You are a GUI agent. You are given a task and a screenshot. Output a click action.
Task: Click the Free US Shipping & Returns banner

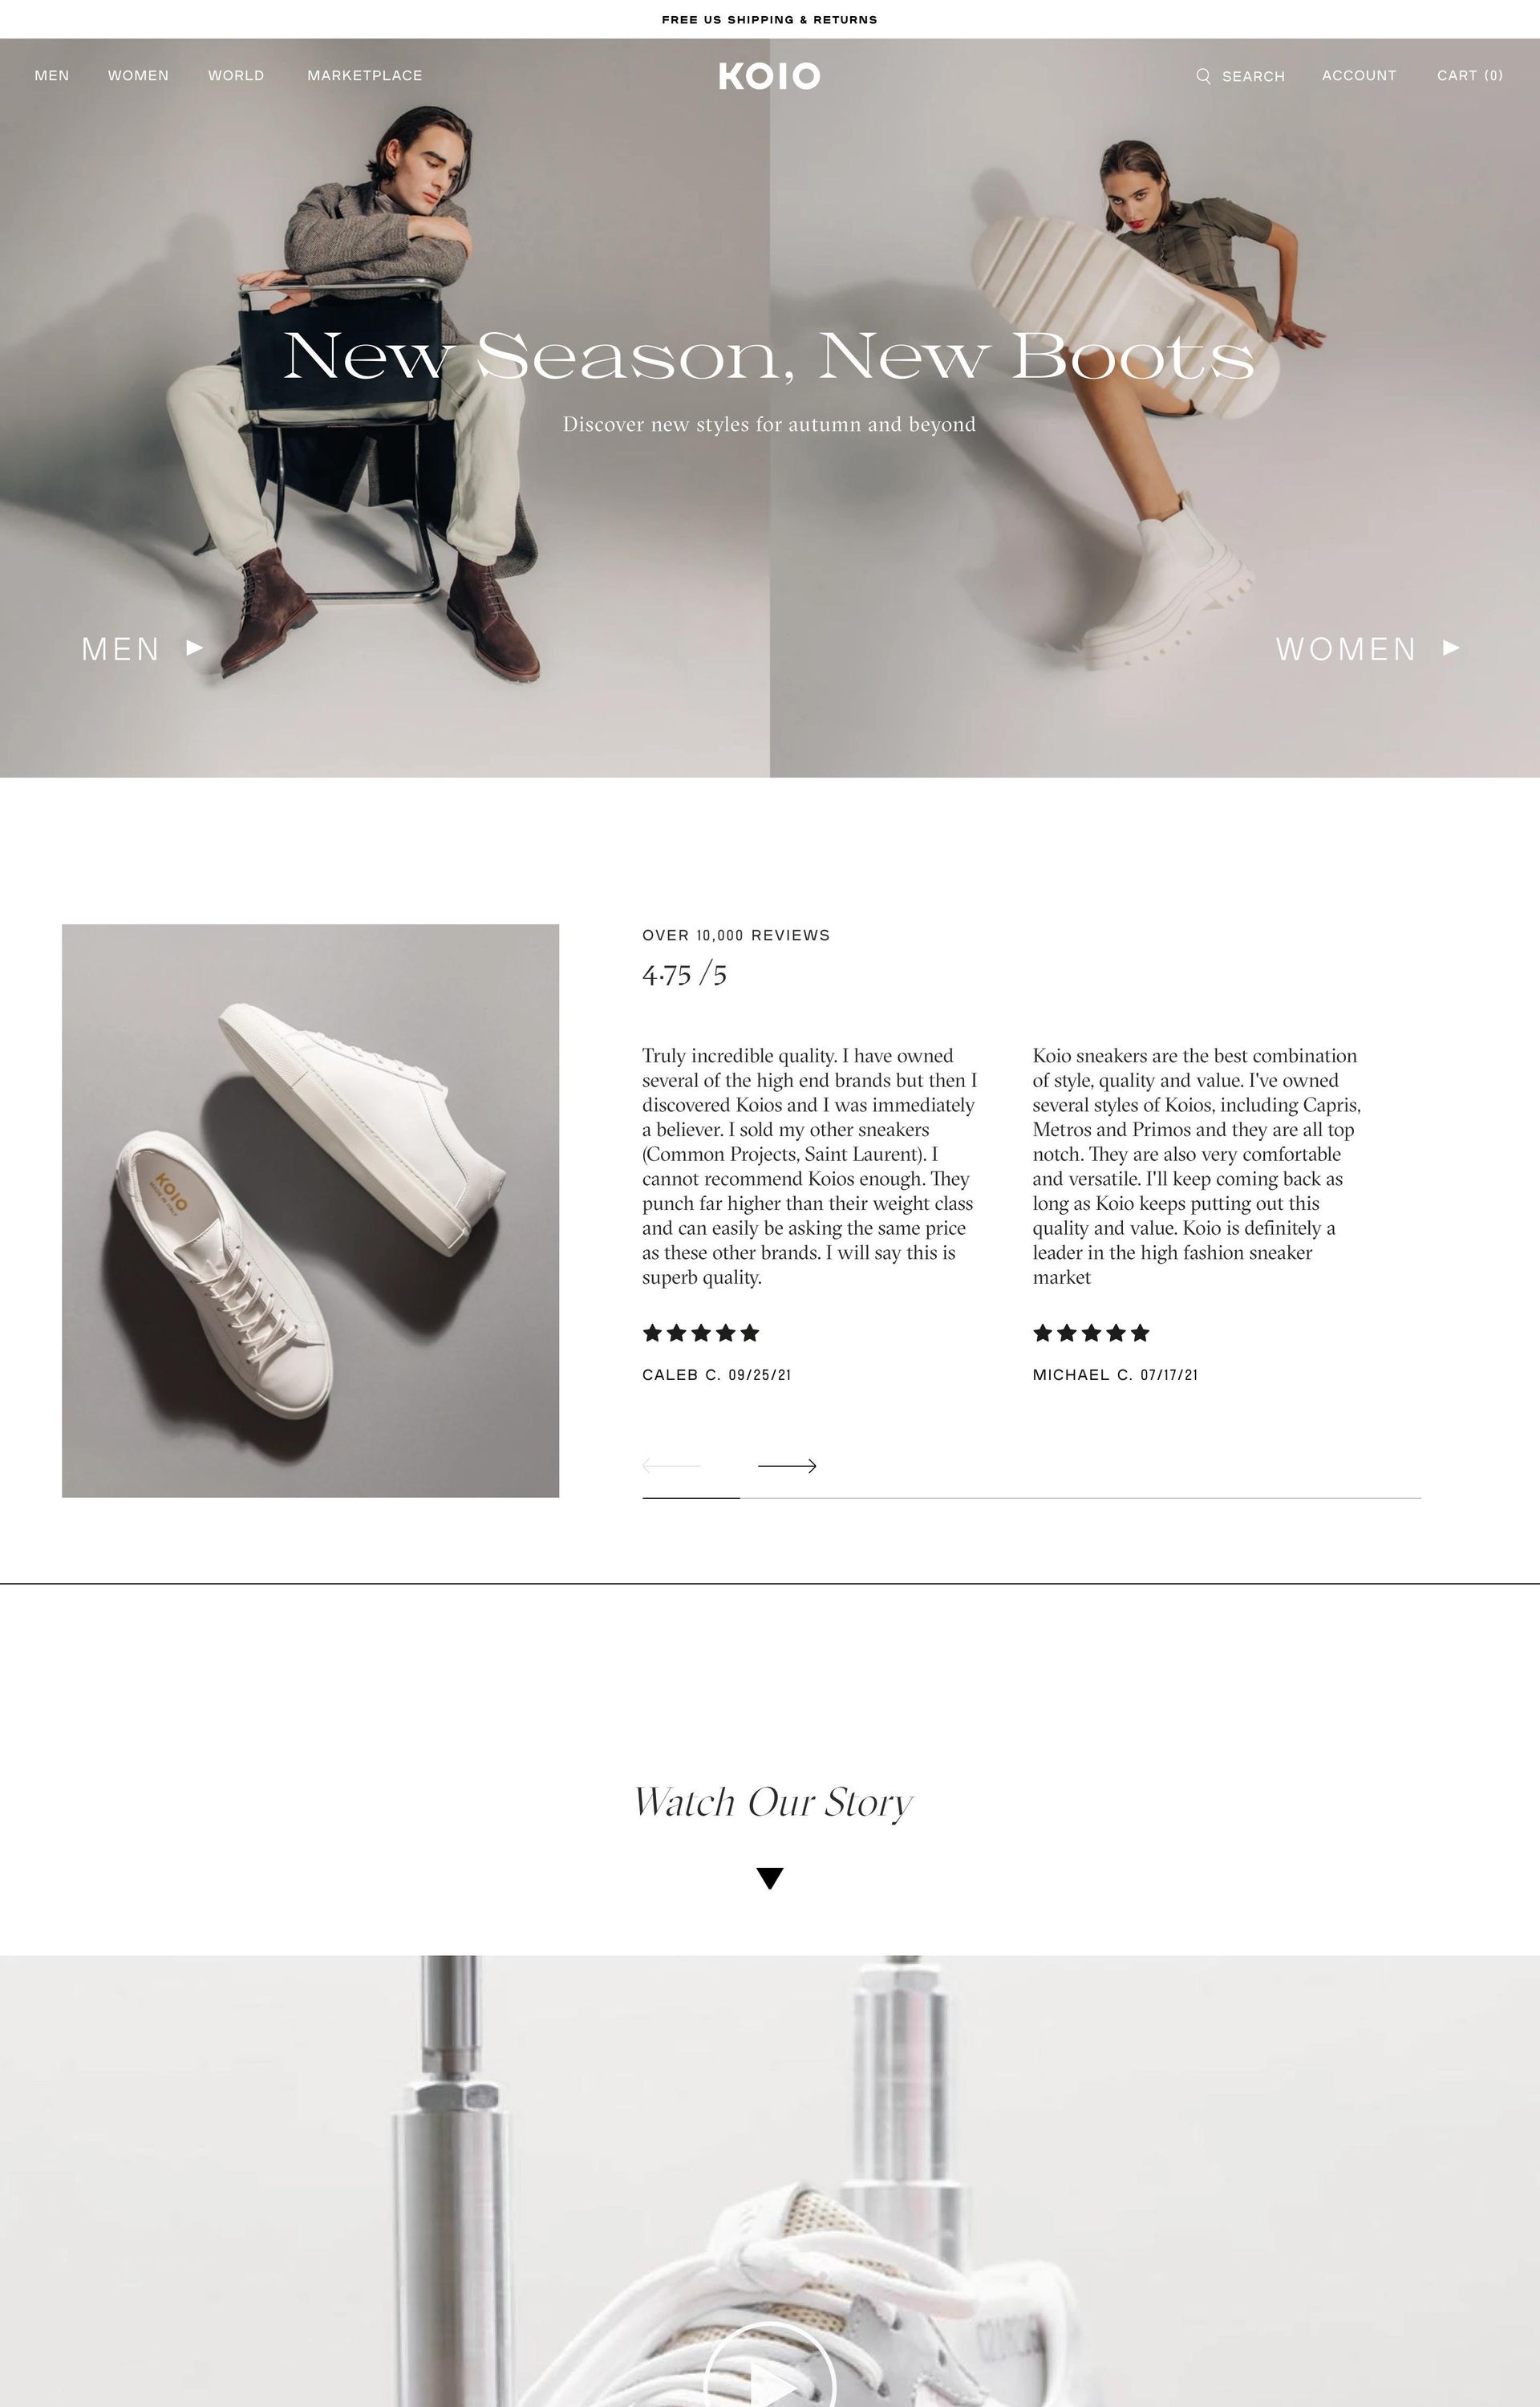(769, 20)
